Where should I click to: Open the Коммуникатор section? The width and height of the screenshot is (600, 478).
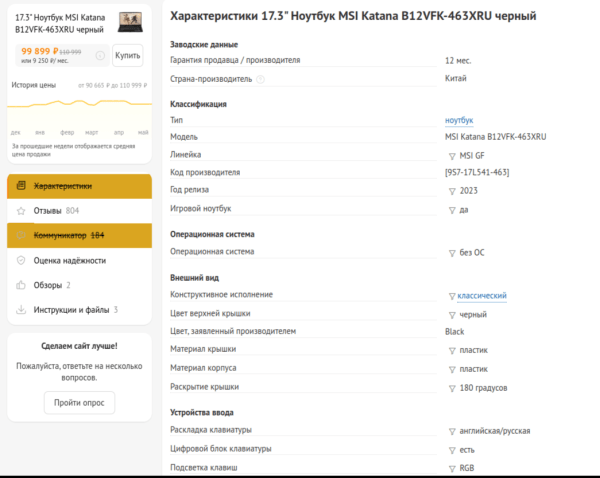point(80,235)
